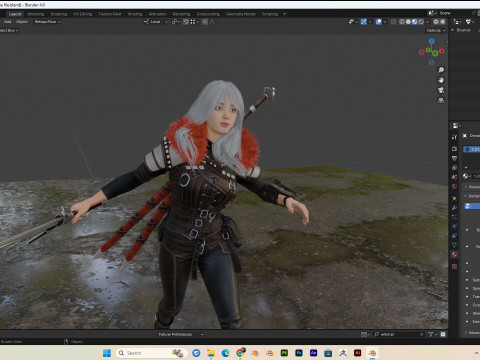Open the Tool properties tab
Image resolution: width=480 pixels, height=360 pixels.
point(454,137)
